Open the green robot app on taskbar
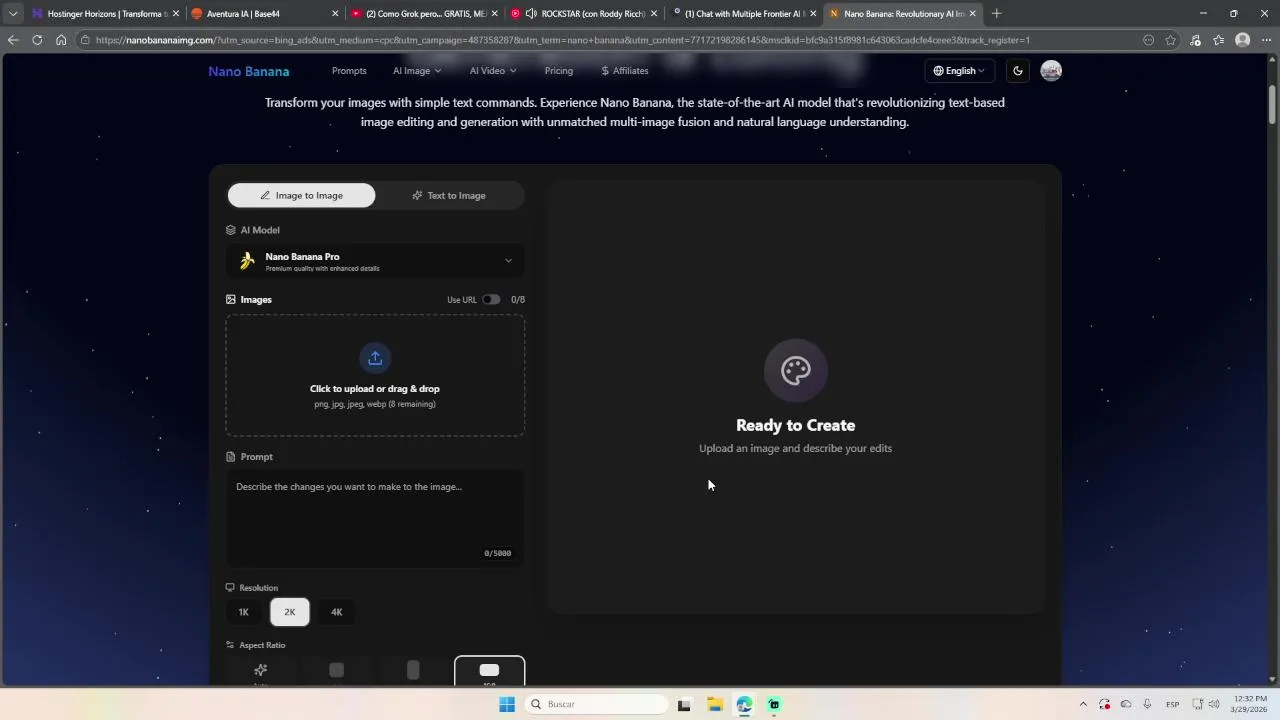 pos(774,704)
